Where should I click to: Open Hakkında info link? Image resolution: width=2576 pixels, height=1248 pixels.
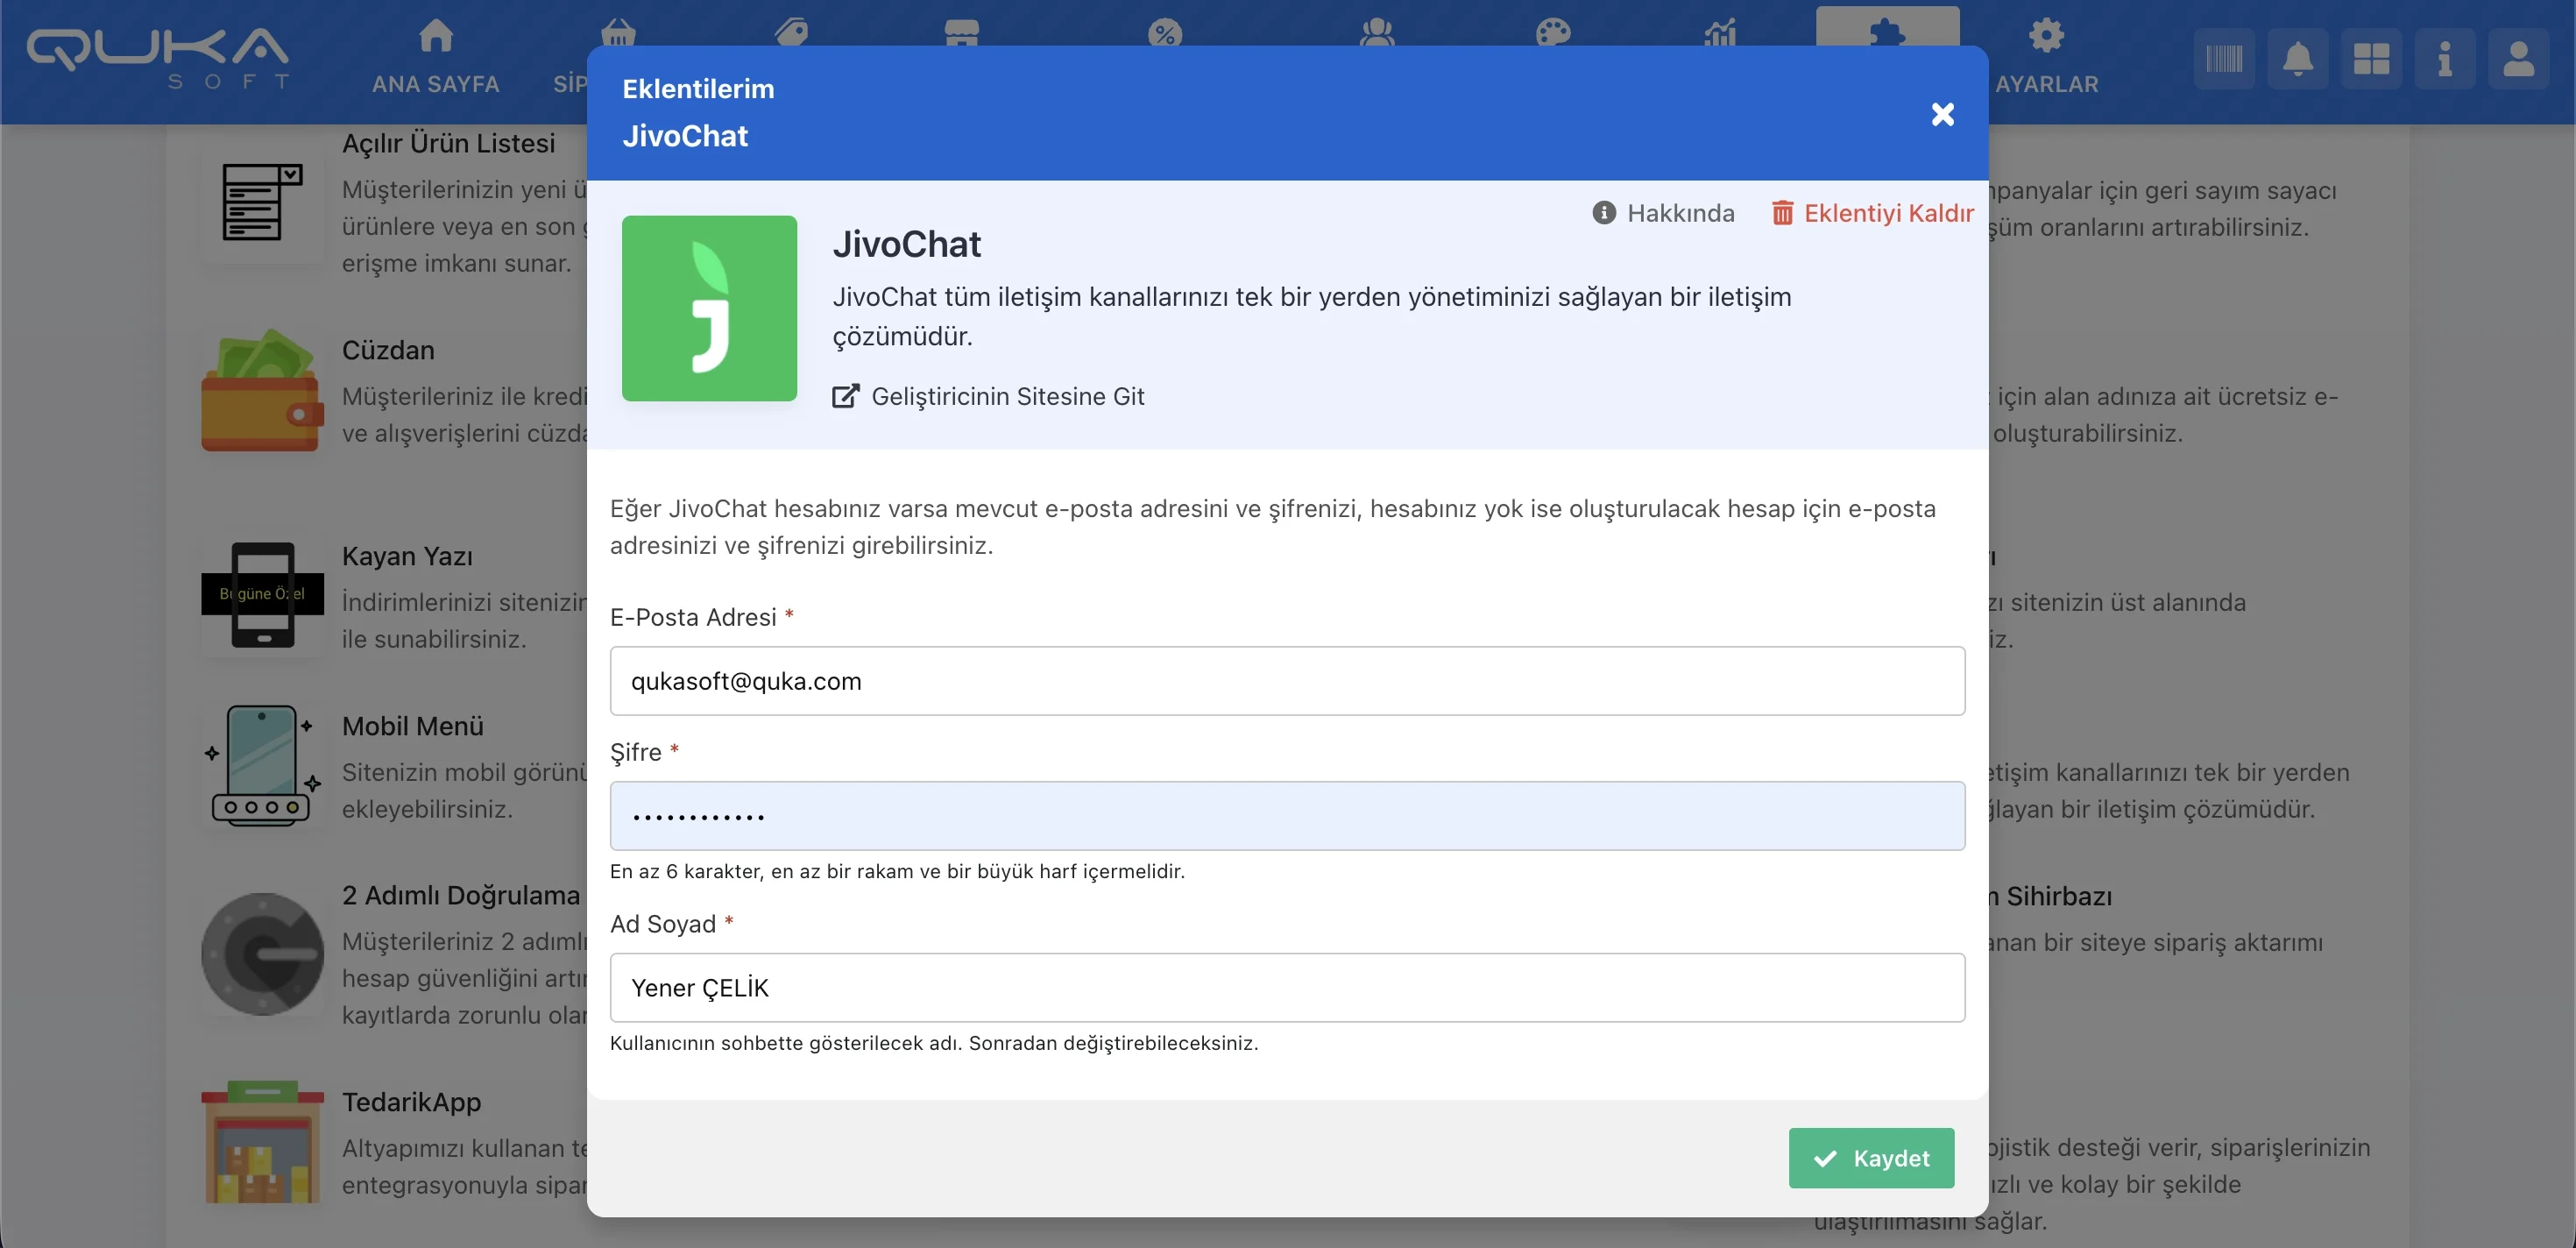pos(1663,213)
